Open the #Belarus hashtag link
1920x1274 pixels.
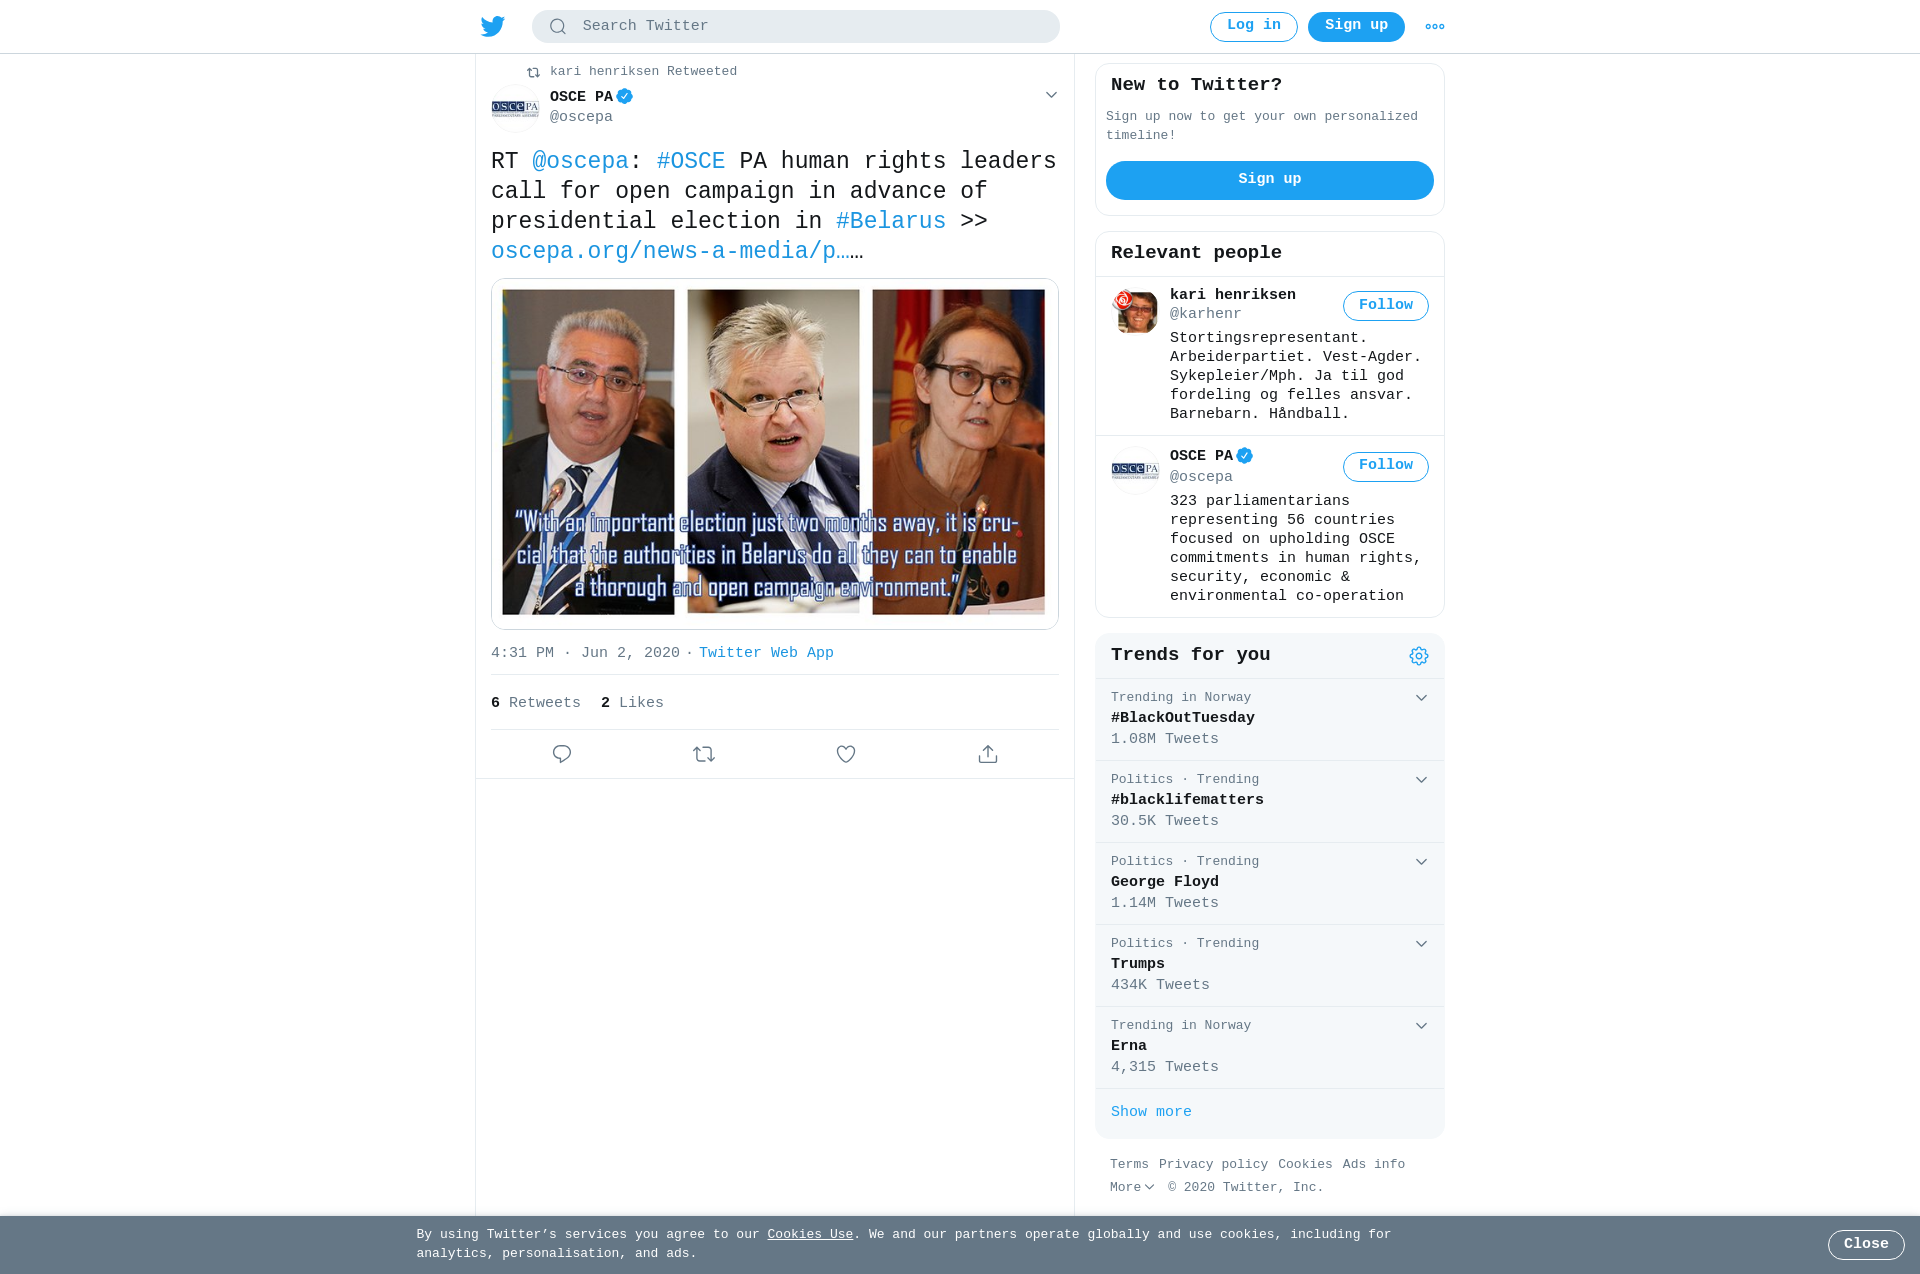[891, 221]
